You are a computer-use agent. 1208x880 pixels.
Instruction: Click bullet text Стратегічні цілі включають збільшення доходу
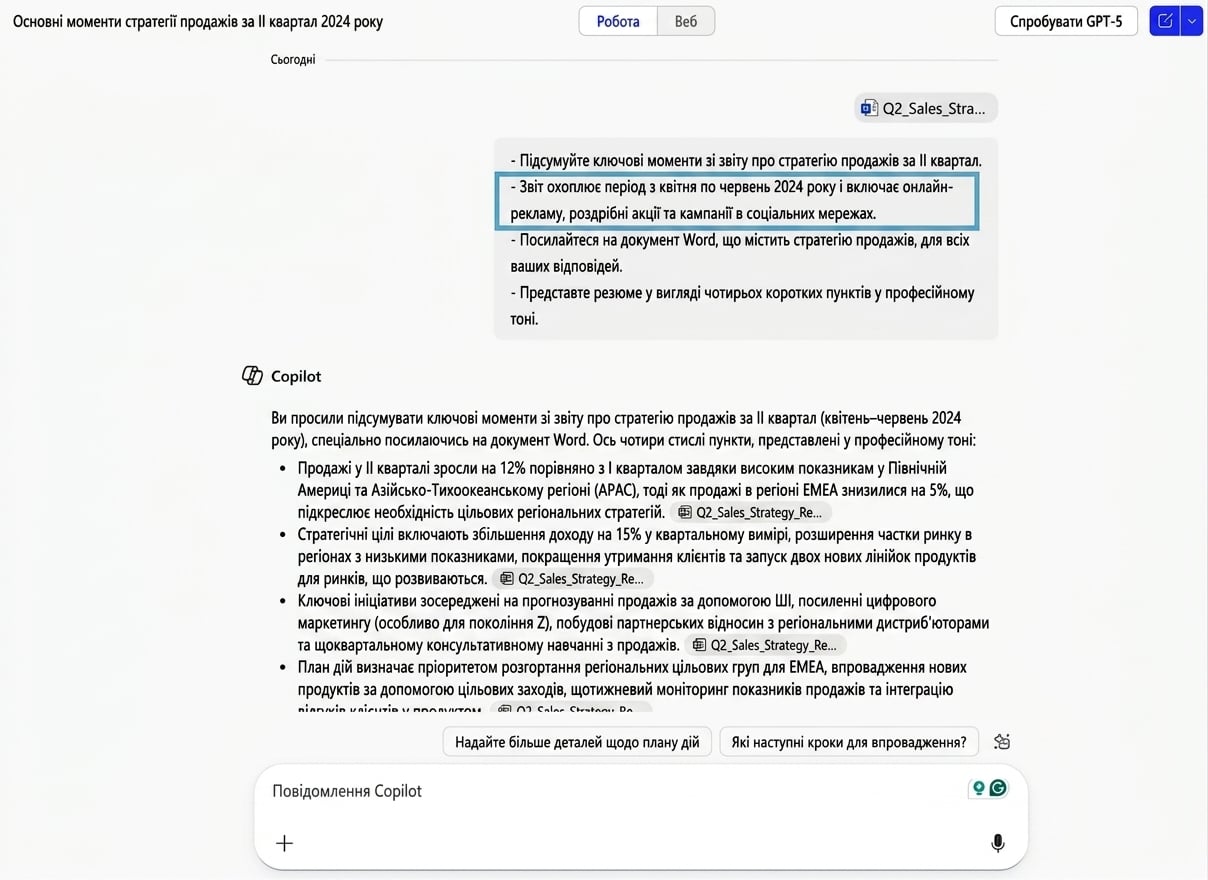click(636, 556)
